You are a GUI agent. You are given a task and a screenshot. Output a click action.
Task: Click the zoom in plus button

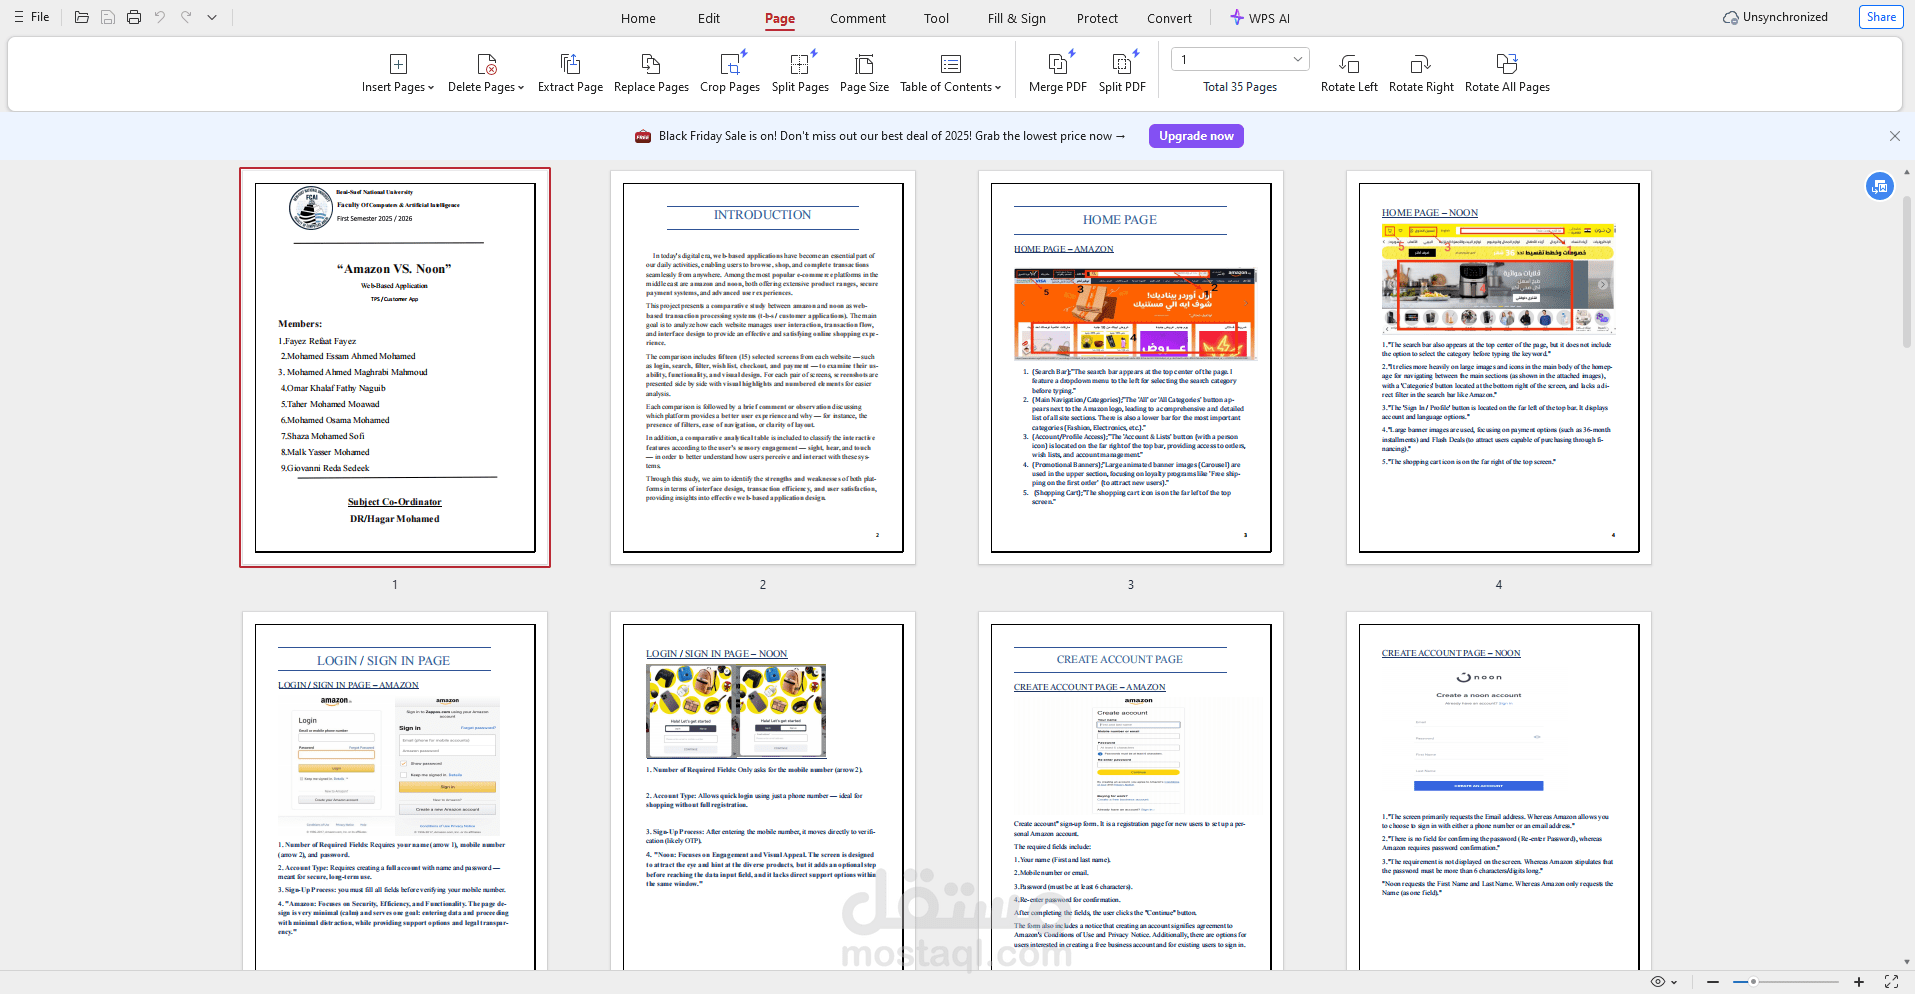tap(1858, 982)
